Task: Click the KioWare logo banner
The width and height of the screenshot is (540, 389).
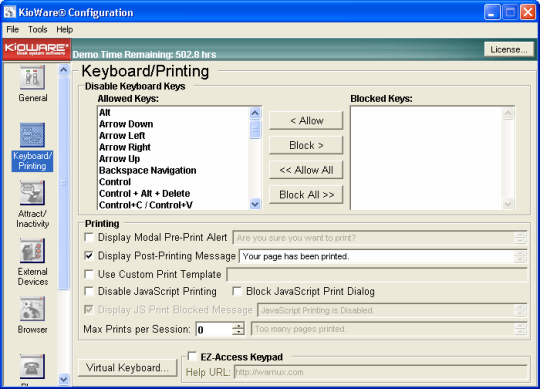Action: click(x=37, y=49)
